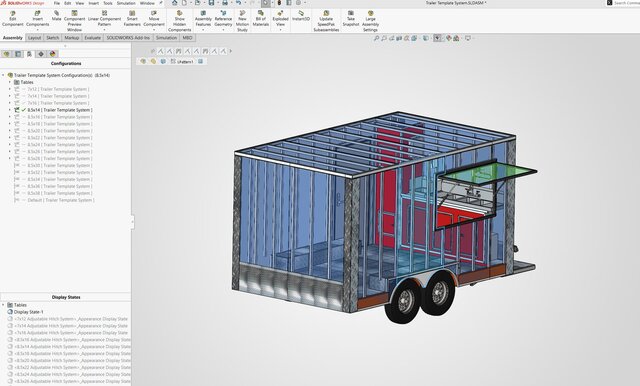640x386 pixels.
Task: Switch to the Sketch tab
Action: pyautogui.click(x=53, y=38)
